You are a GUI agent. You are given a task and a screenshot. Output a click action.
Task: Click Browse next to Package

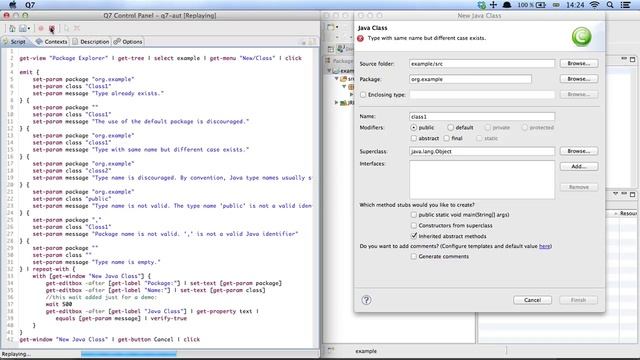click(579, 79)
